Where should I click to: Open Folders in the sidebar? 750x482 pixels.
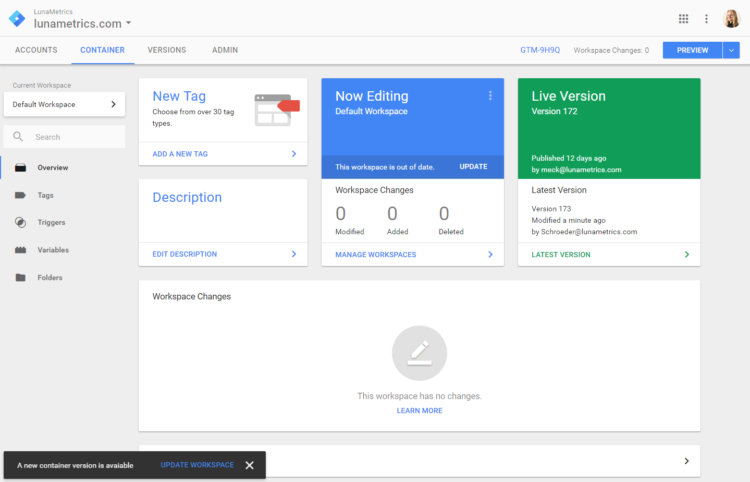tap(50, 277)
